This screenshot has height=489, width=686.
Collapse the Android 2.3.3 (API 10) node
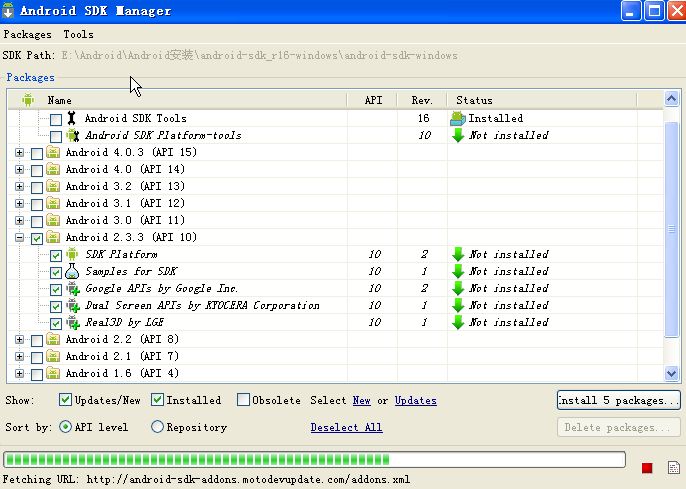click(19, 238)
